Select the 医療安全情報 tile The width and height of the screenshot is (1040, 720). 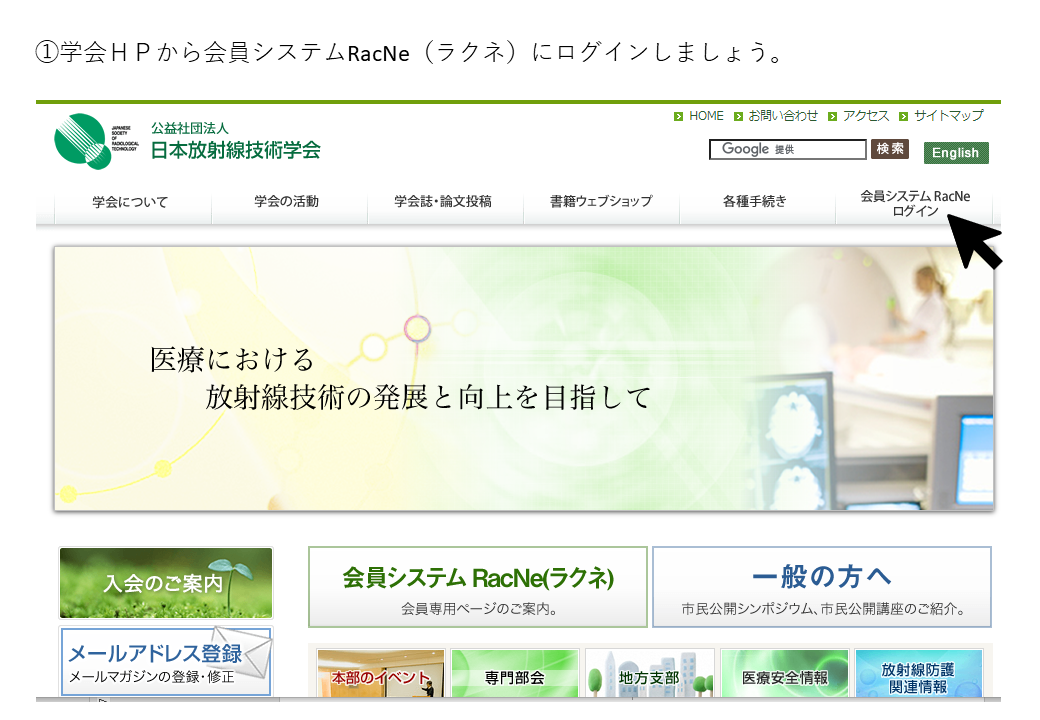coord(784,675)
